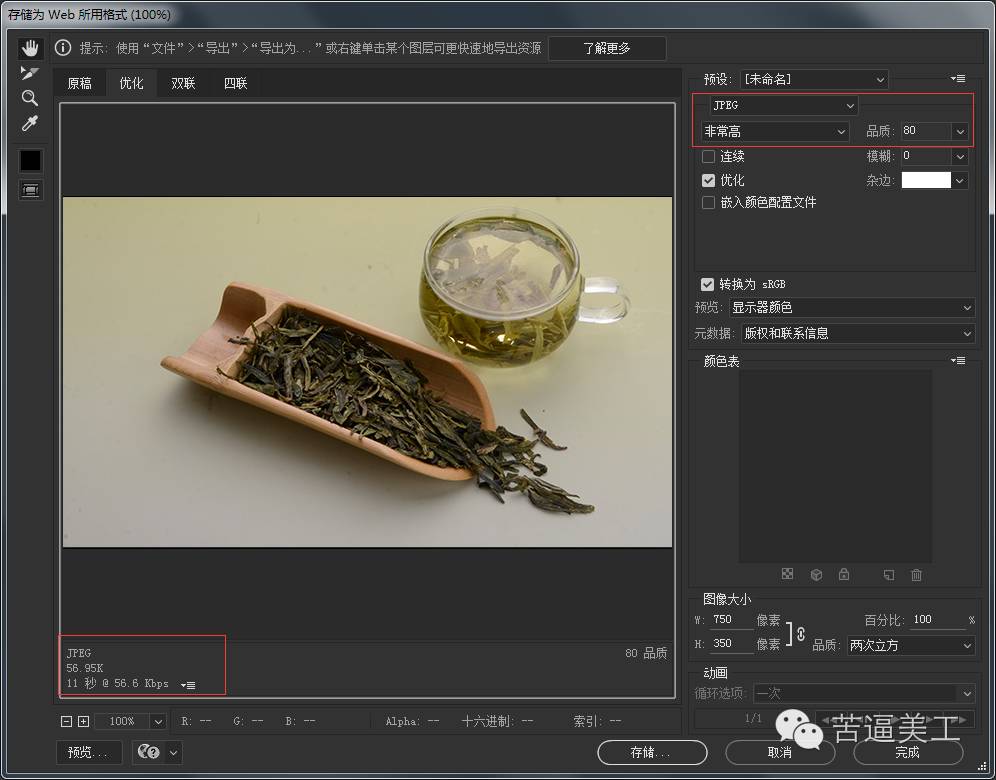This screenshot has width=996, height=780.
Task: Uncheck the 优化 checkbox
Action: (x=708, y=181)
